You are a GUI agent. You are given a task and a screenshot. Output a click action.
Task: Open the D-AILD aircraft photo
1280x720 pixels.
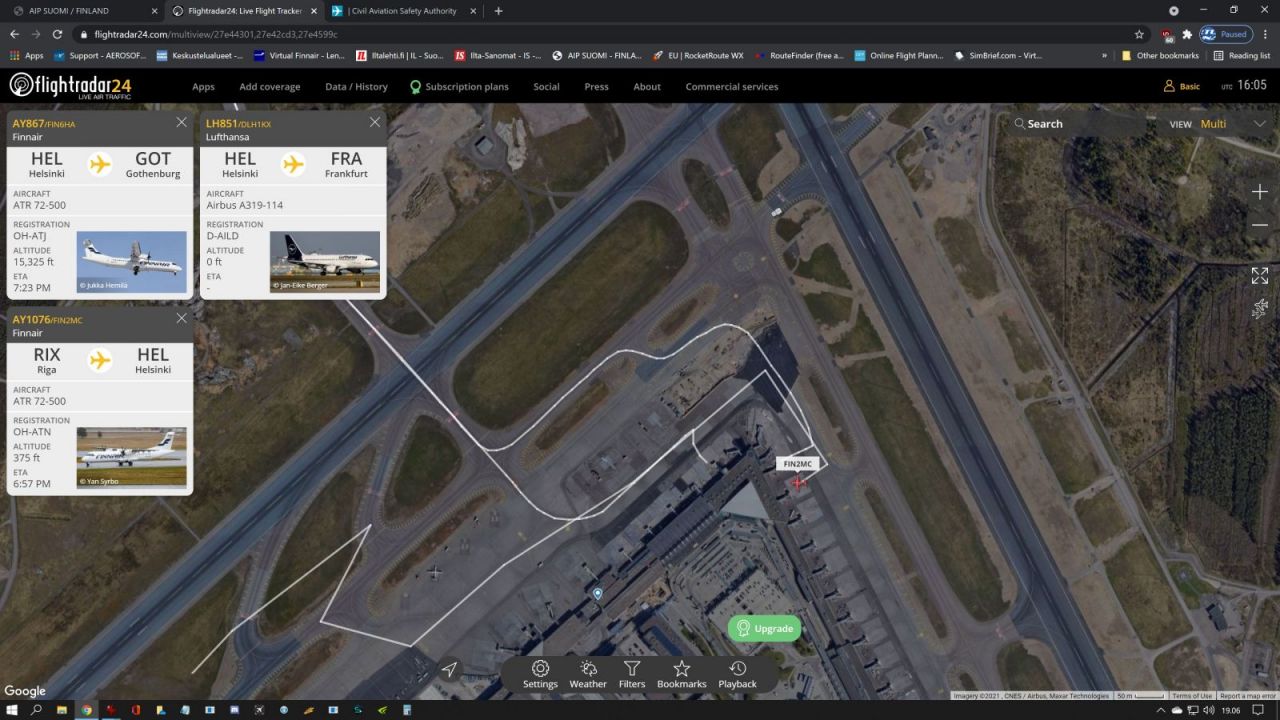click(325, 262)
